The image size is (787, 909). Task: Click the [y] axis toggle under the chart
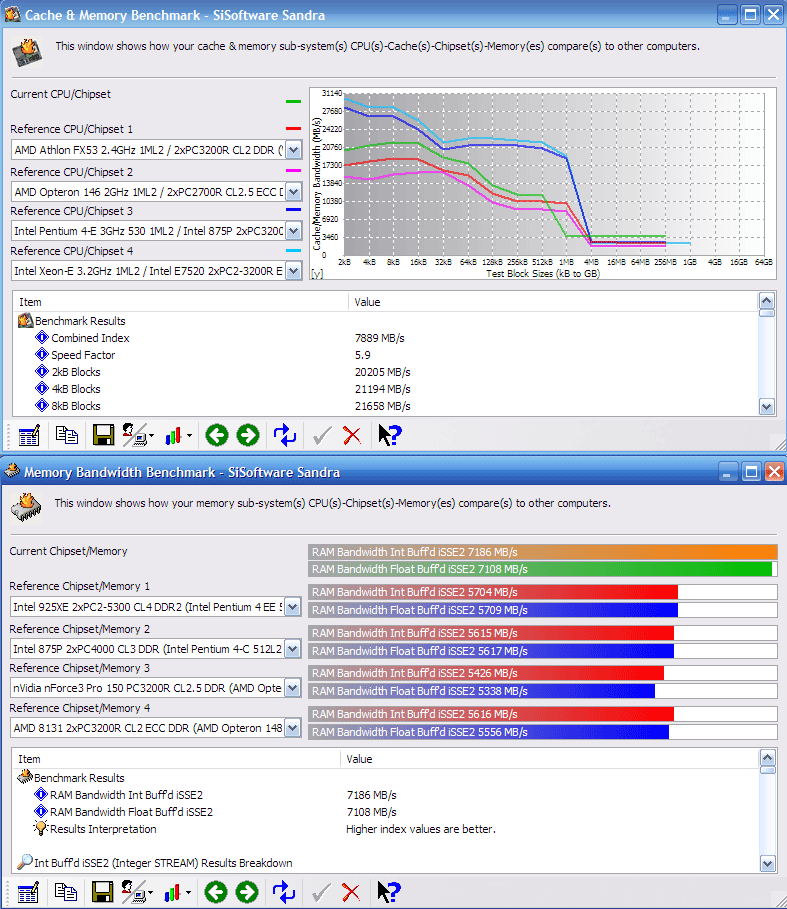coord(316,274)
